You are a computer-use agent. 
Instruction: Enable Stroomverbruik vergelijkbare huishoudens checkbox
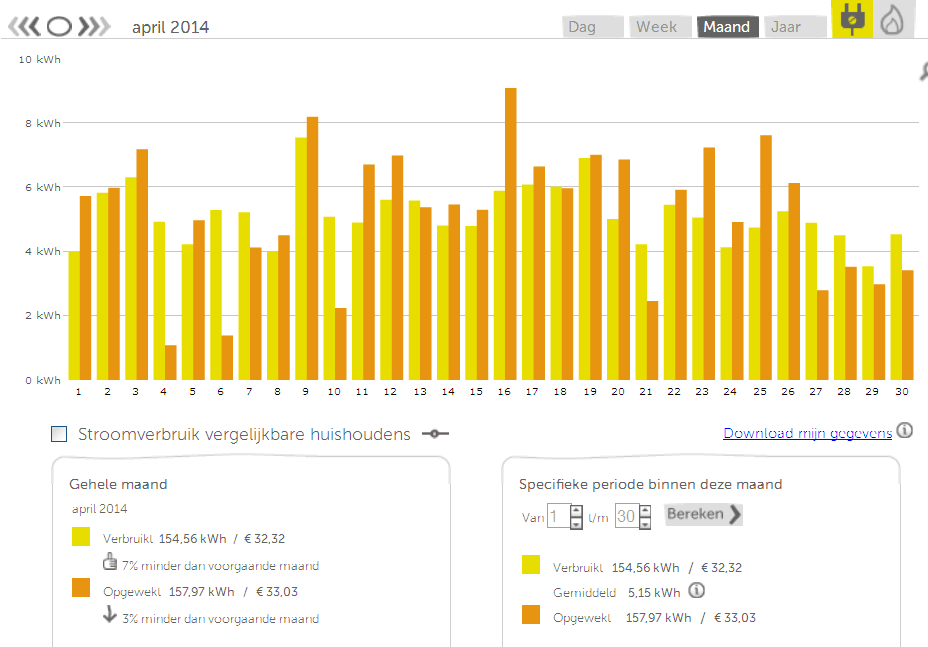click(x=59, y=434)
